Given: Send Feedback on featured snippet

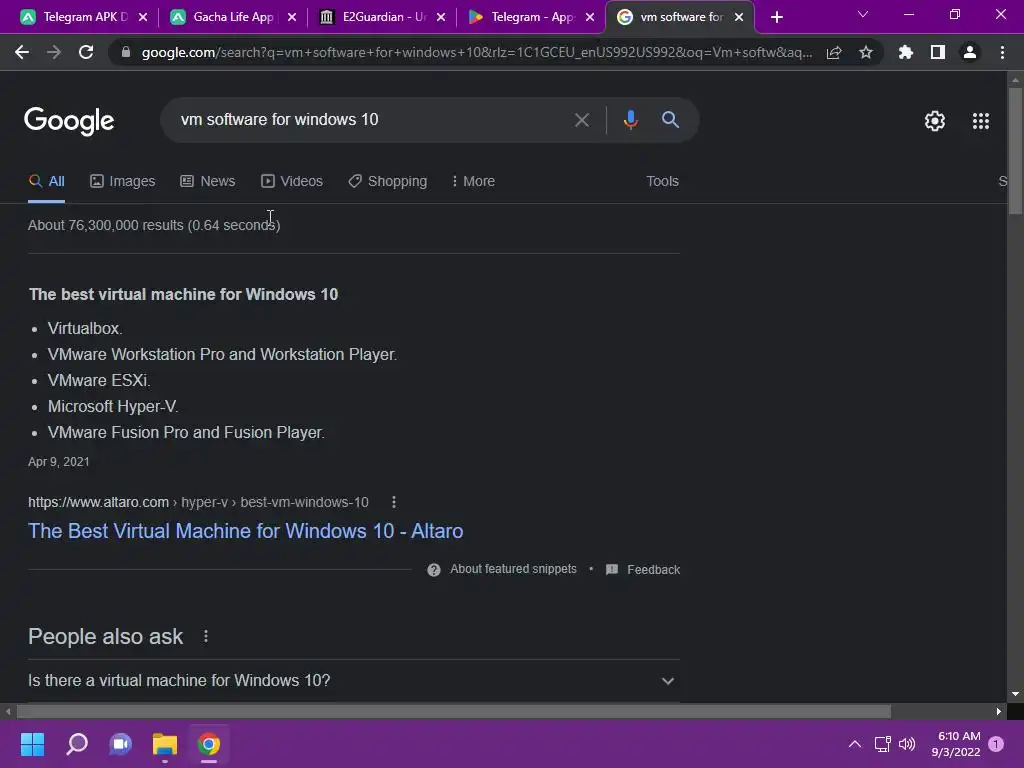Looking at the screenshot, I should click(x=643, y=569).
